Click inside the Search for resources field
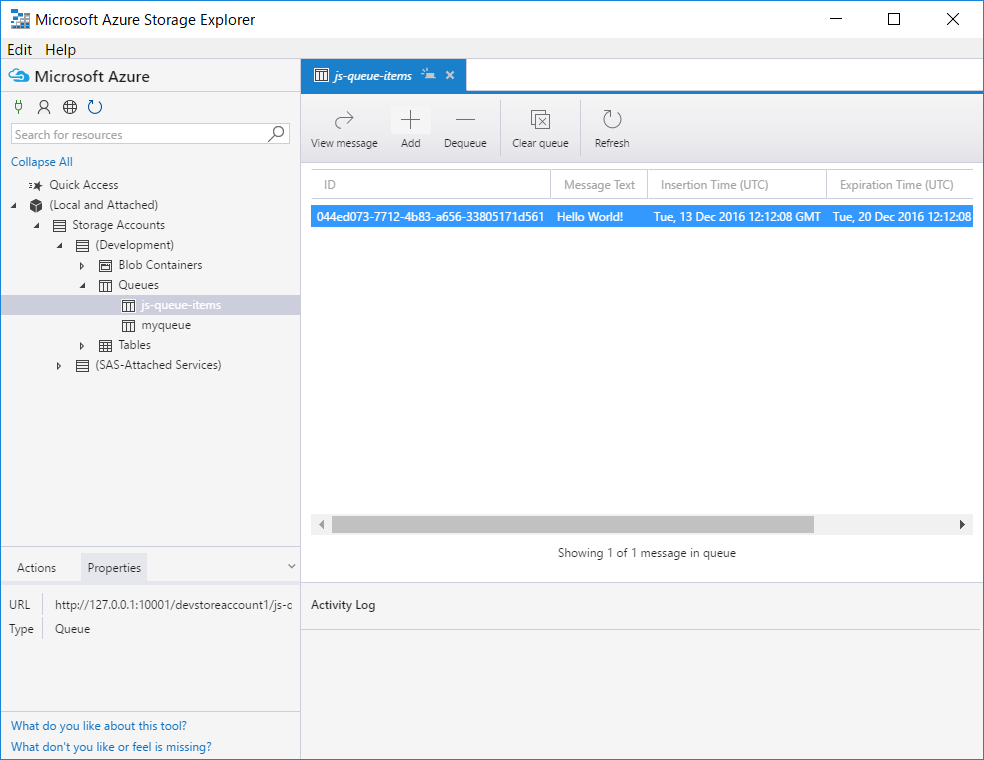This screenshot has width=984, height=760. tap(140, 133)
